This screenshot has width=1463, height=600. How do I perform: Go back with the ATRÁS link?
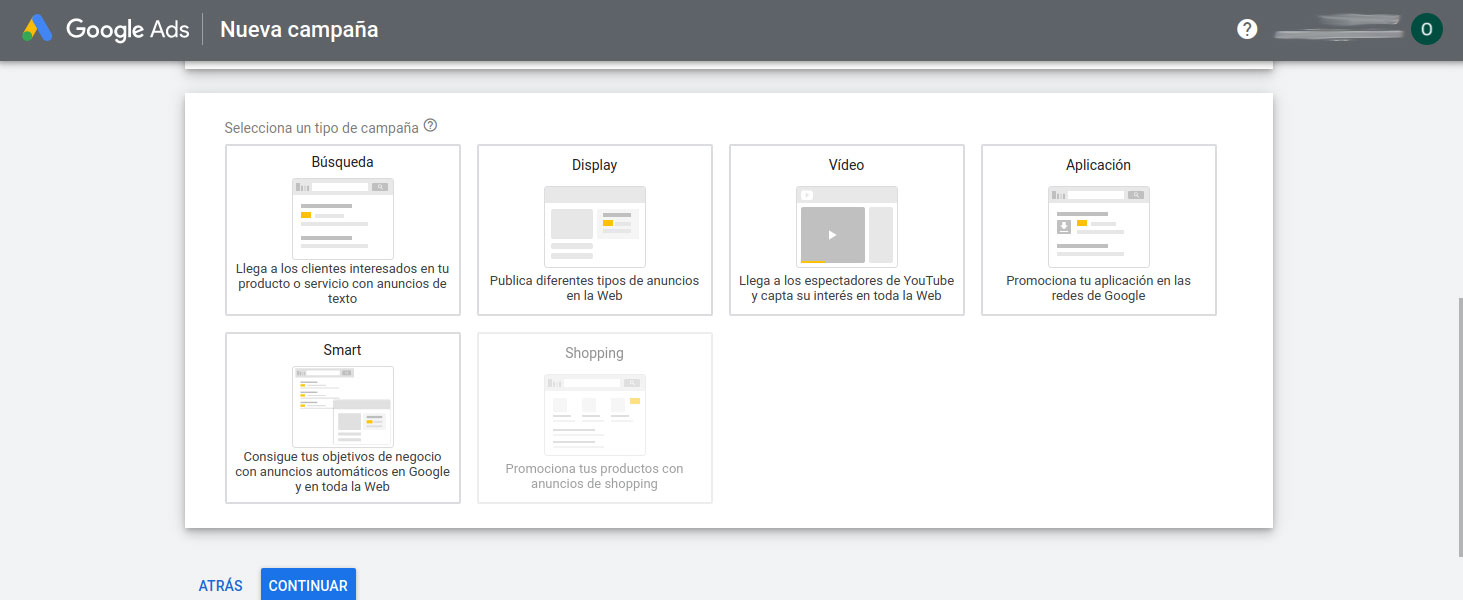[x=221, y=586]
